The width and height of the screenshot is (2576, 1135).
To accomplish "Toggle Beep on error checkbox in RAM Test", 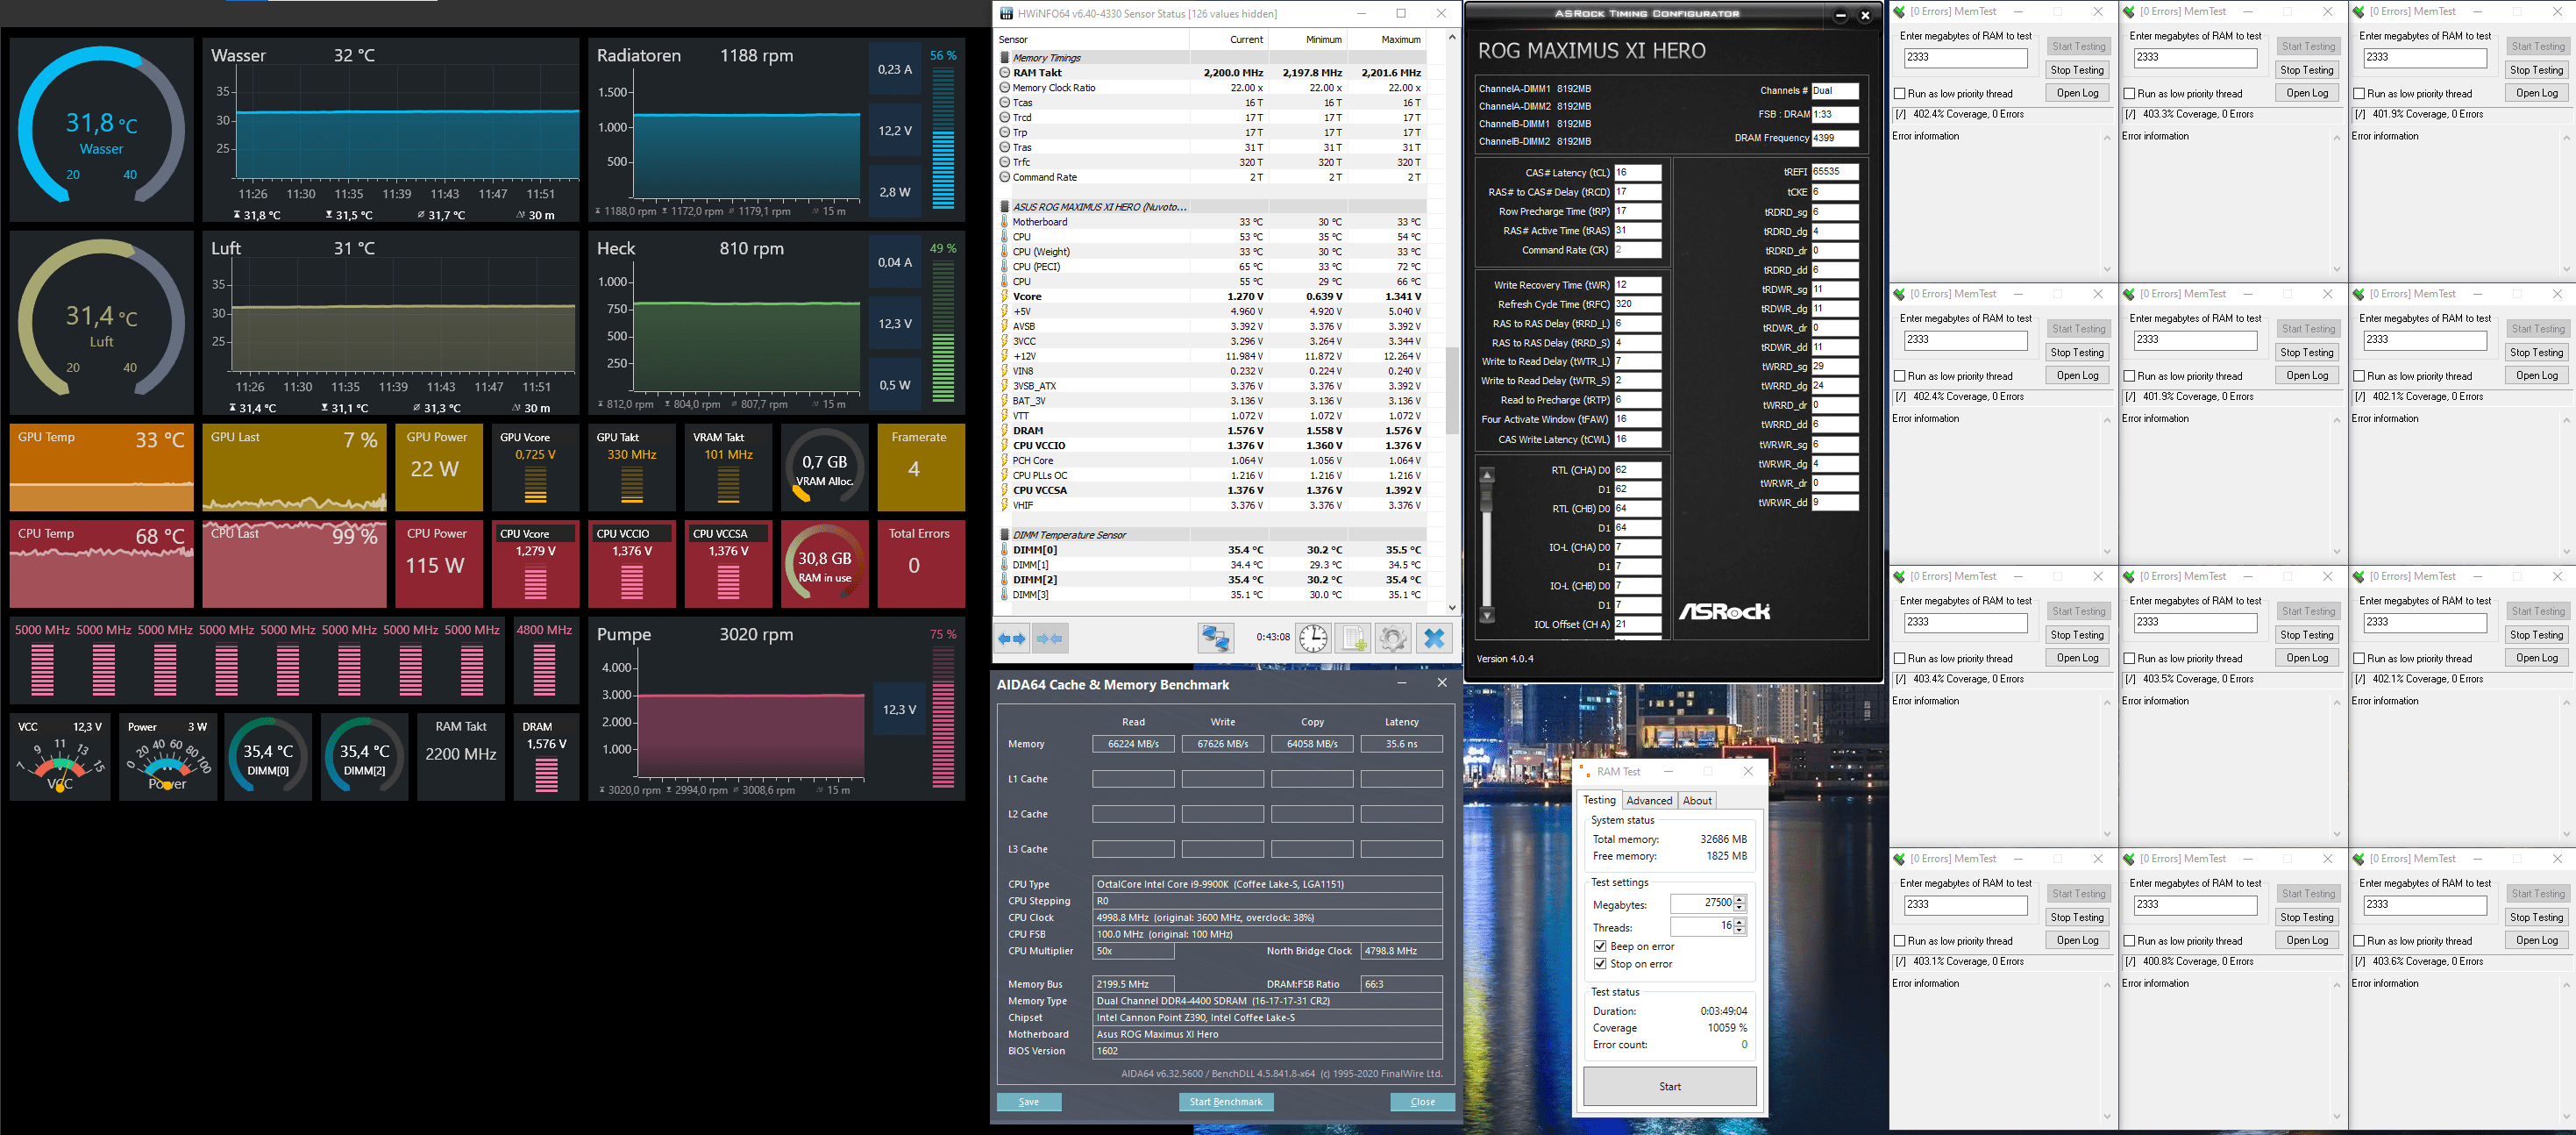I will [x=1600, y=947].
